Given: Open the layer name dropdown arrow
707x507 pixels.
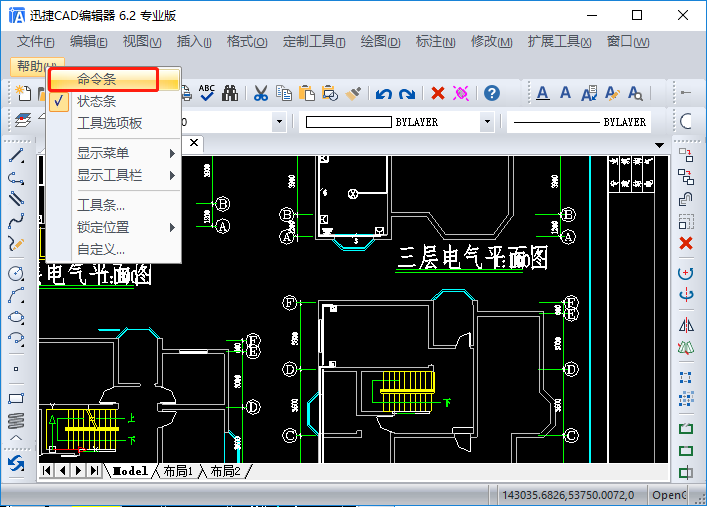Looking at the screenshot, I should coord(279,122).
